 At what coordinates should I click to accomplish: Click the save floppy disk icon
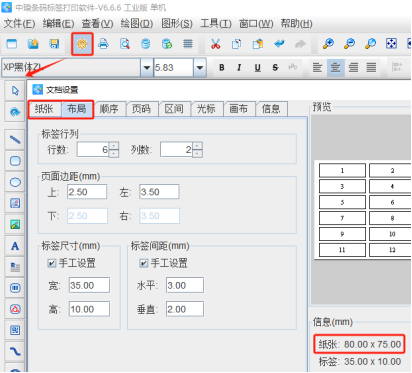point(54,44)
